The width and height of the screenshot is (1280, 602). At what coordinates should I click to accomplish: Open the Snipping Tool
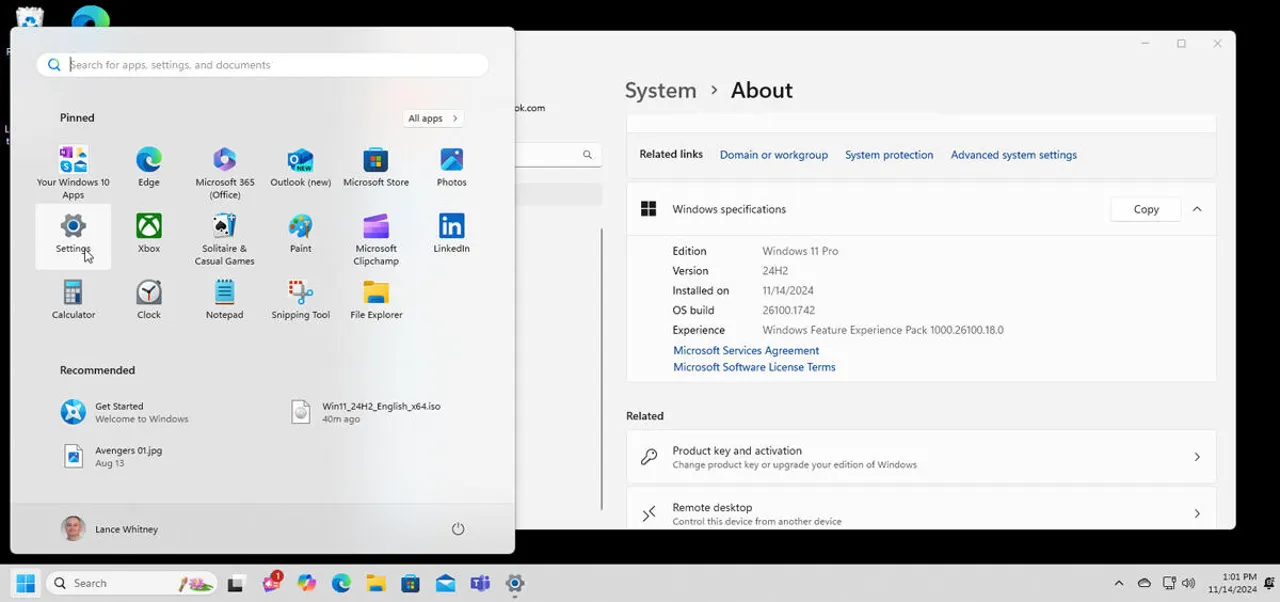tap(300, 299)
